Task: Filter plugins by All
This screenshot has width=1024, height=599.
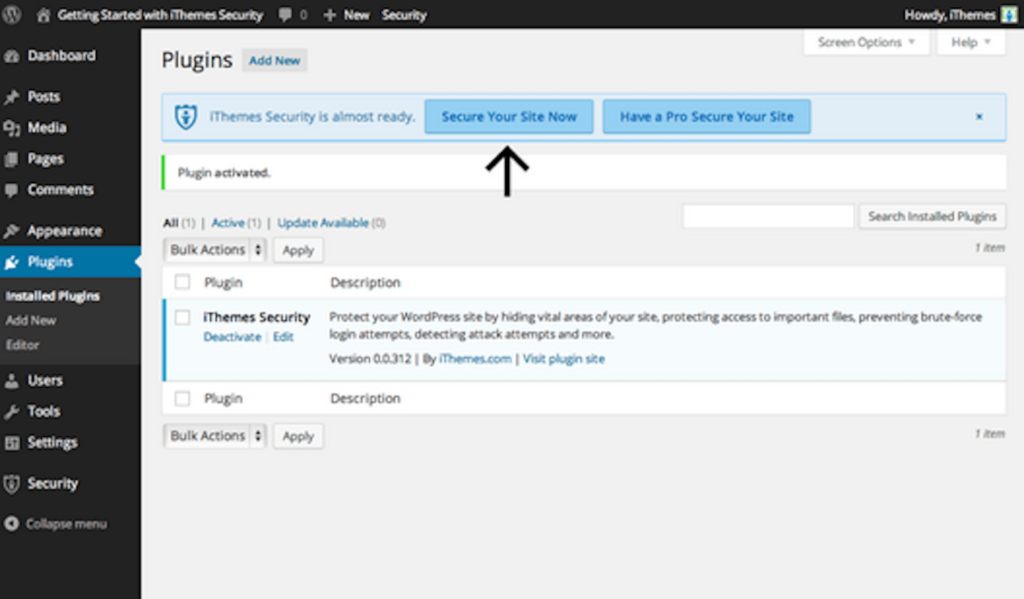Action: click(x=171, y=223)
